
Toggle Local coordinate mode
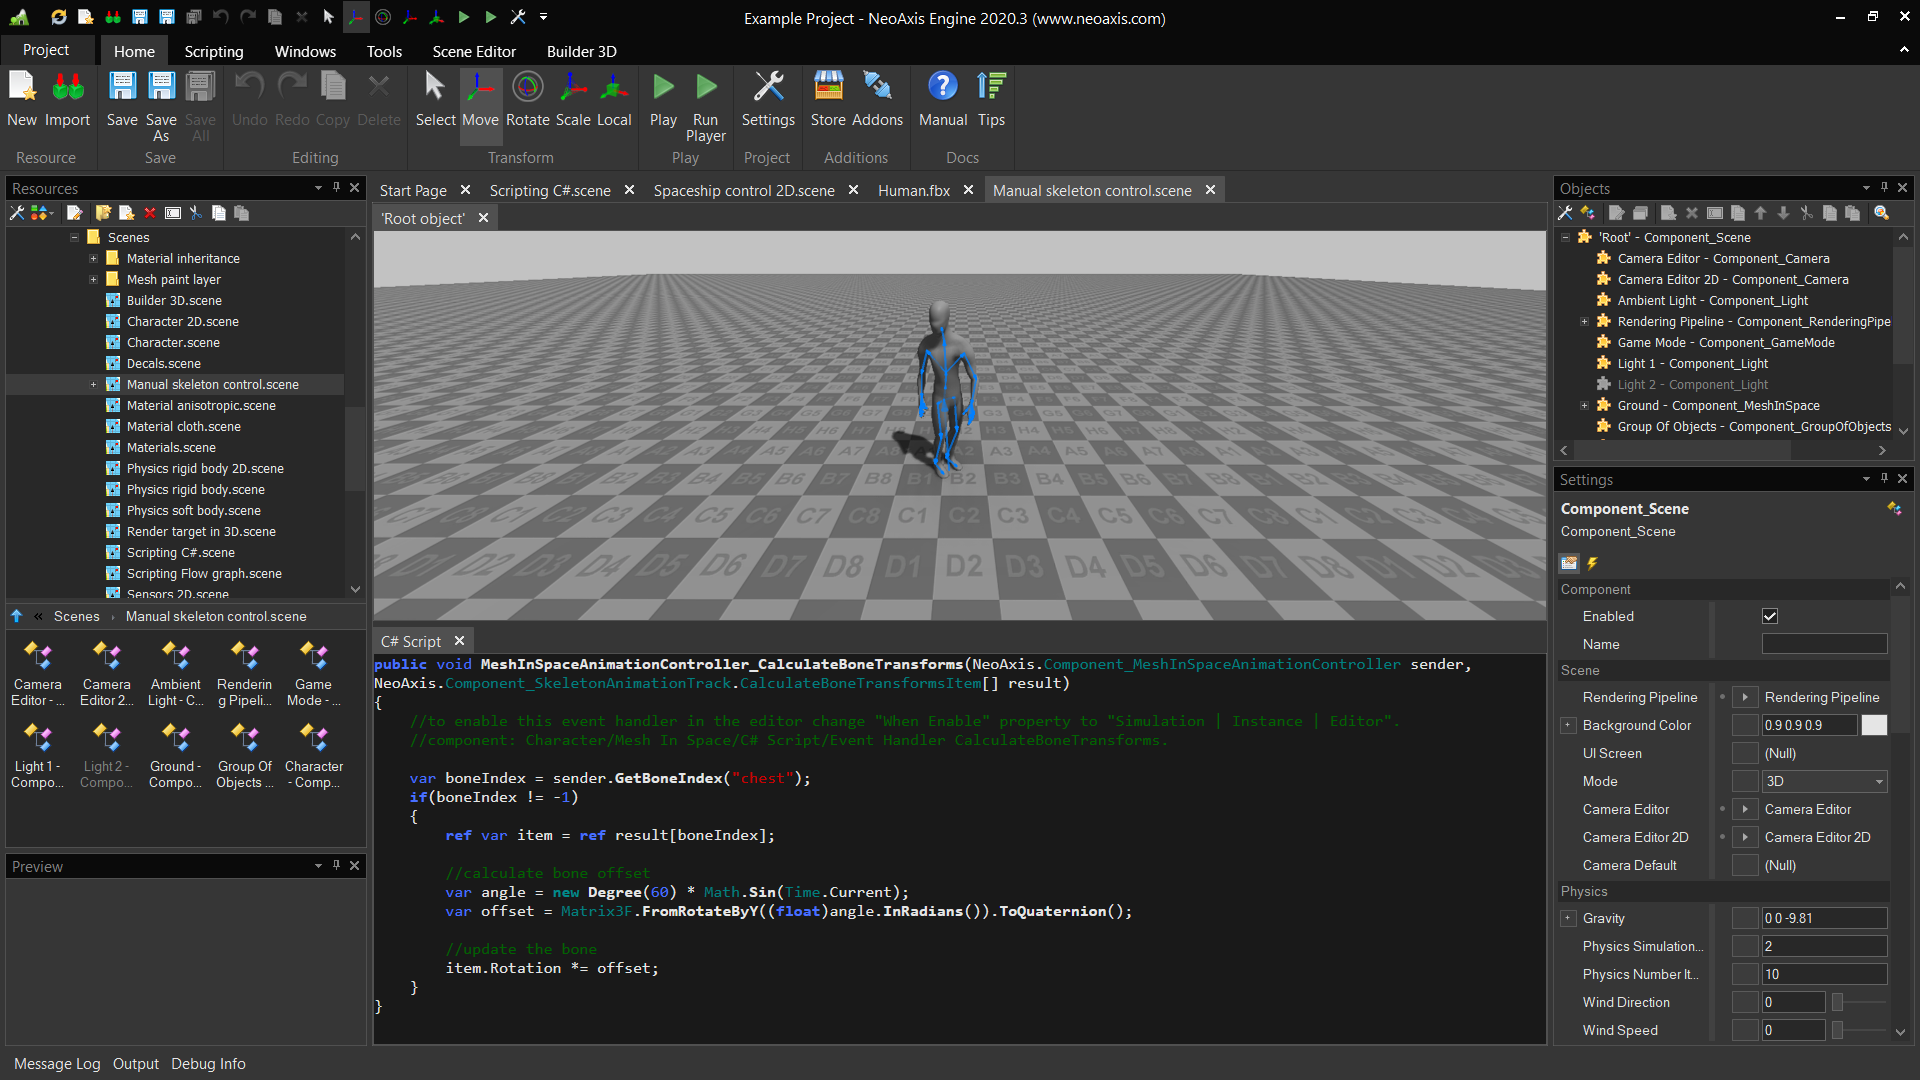pyautogui.click(x=614, y=100)
